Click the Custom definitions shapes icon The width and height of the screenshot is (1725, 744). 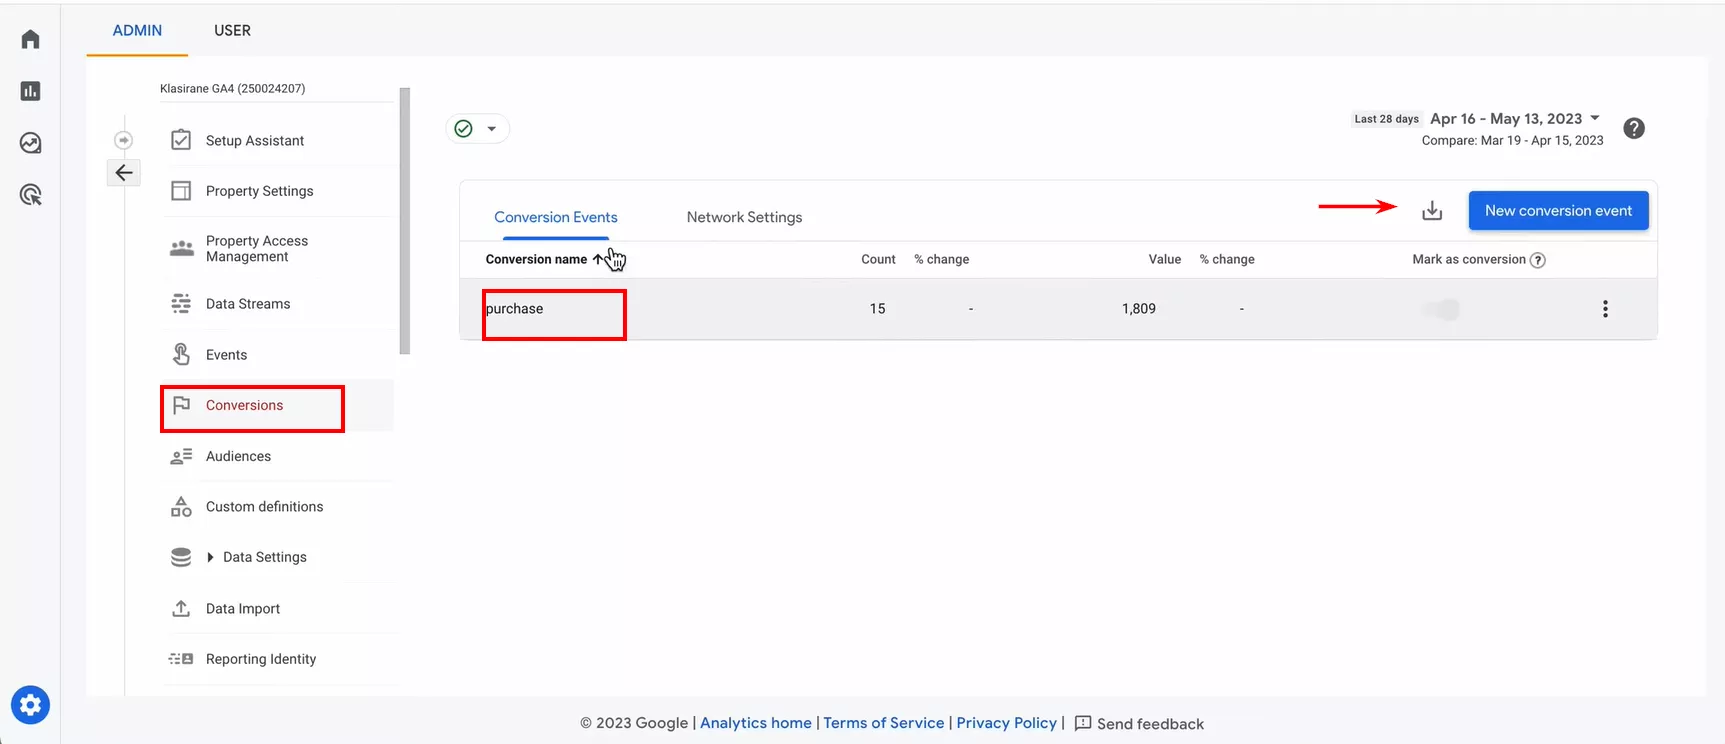pyautogui.click(x=181, y=506)
